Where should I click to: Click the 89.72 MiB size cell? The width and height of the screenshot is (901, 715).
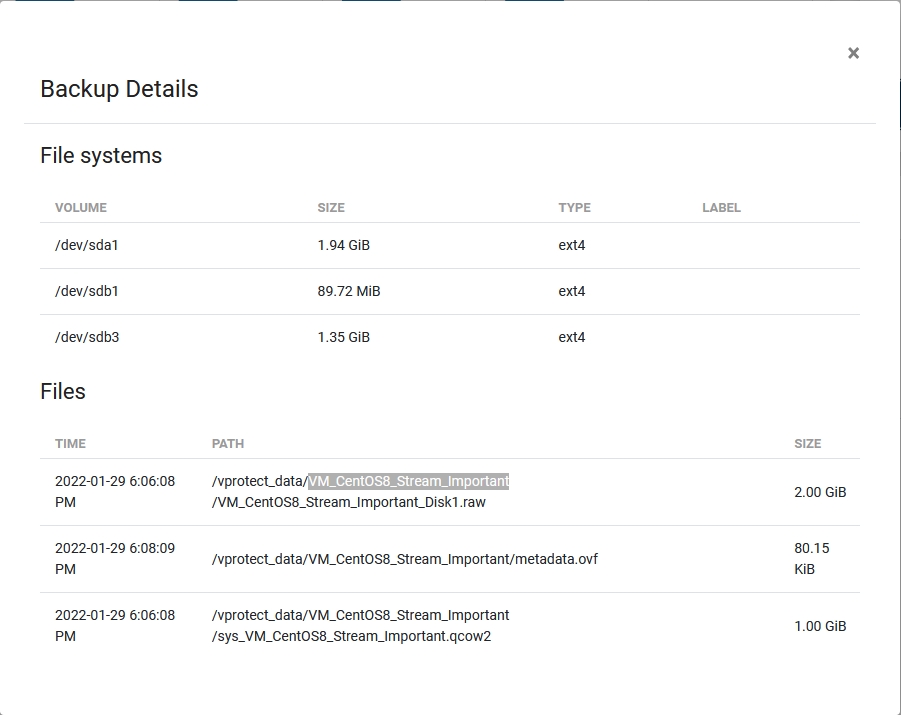(x=349, y=291)
